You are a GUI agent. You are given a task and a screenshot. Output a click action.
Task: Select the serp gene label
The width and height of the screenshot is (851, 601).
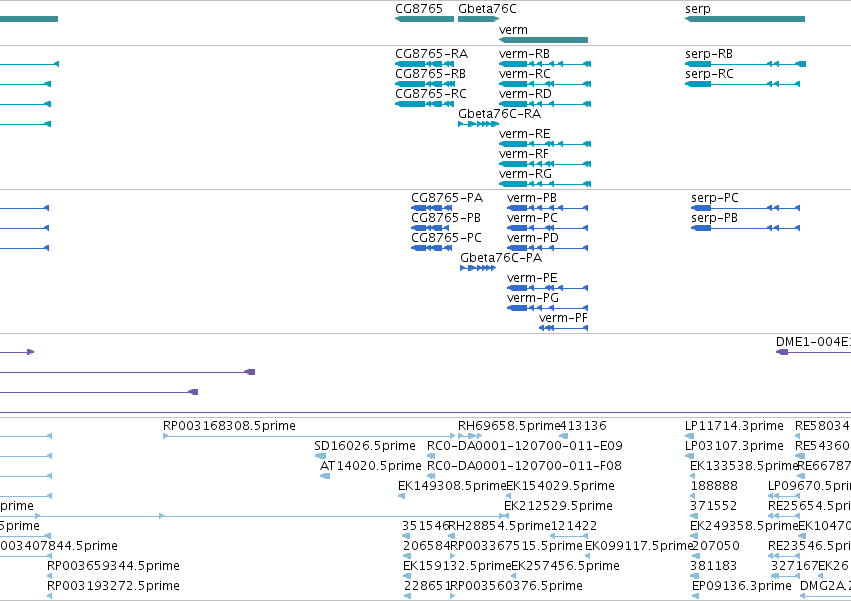[x=697, y=9]
